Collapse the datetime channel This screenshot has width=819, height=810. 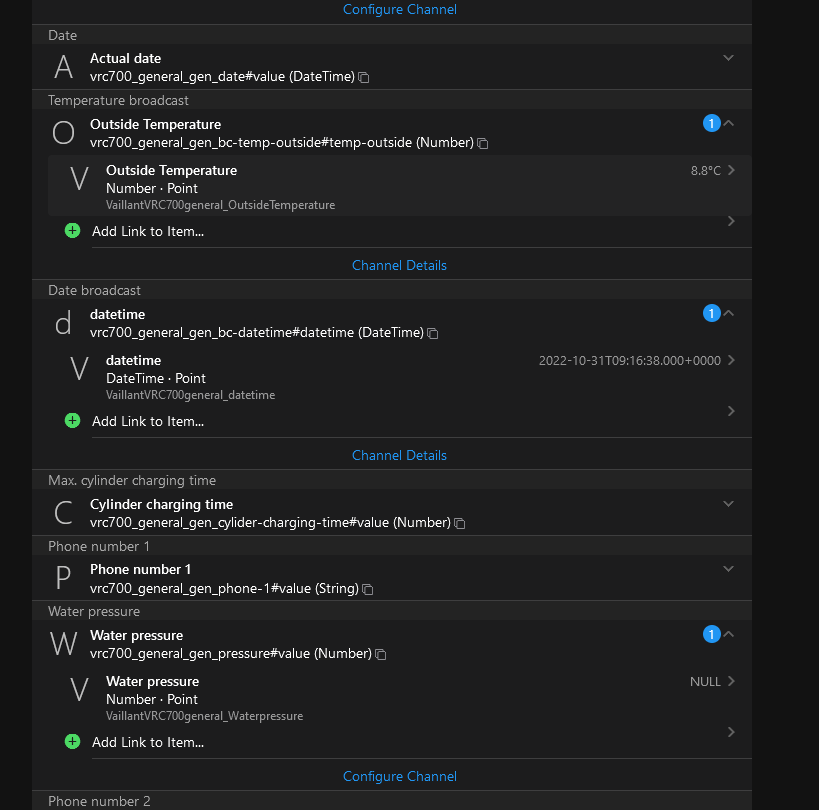(x=729, y=313)
